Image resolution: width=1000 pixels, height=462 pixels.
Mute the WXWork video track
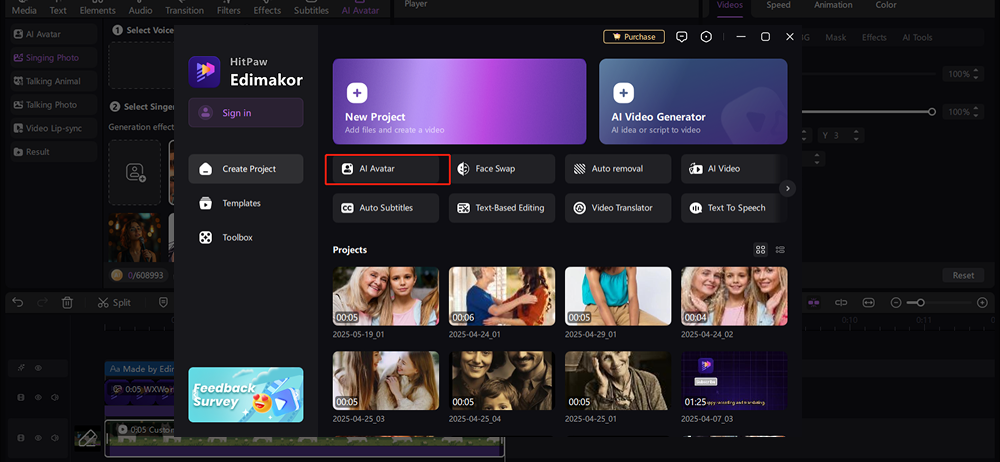(x=55, y=398)
